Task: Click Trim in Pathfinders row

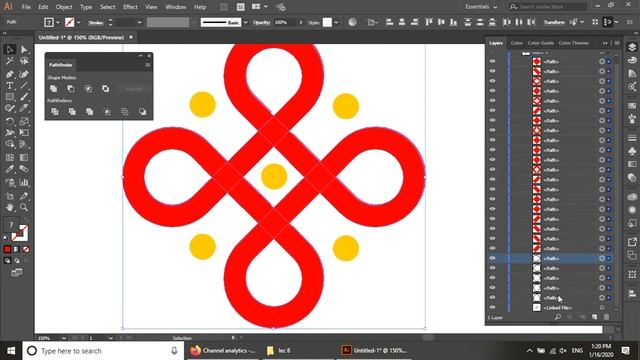Action: point(72,111)
